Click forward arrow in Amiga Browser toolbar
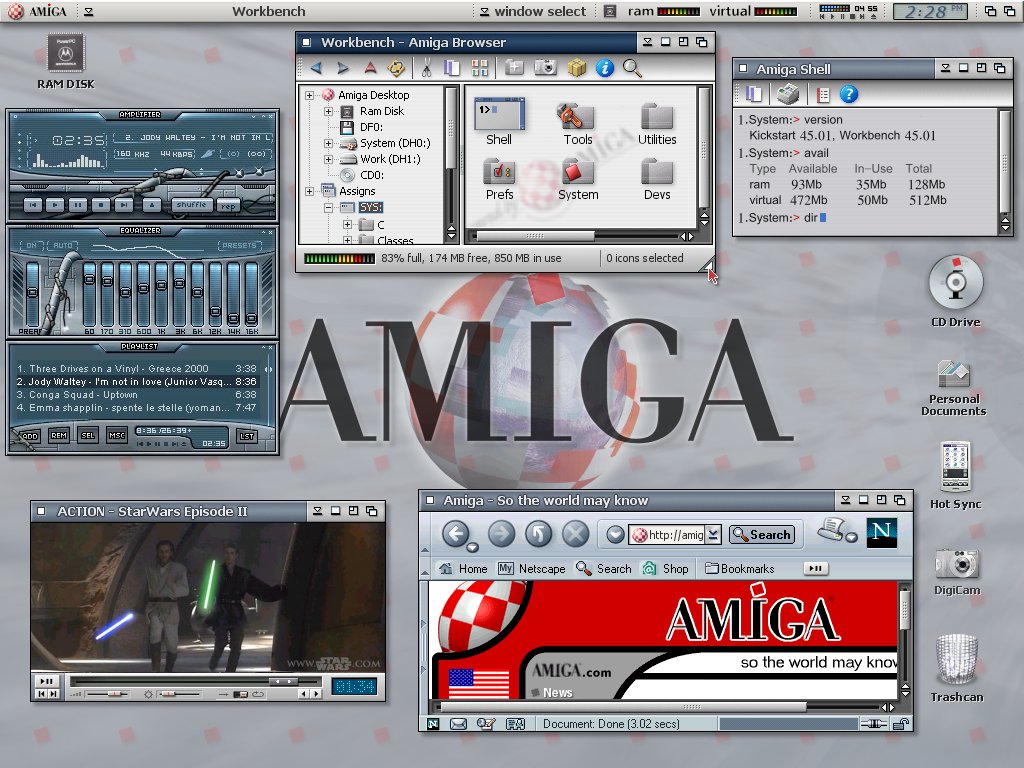The height and width of the screenshot is (768, 1024). click(343, 68)
